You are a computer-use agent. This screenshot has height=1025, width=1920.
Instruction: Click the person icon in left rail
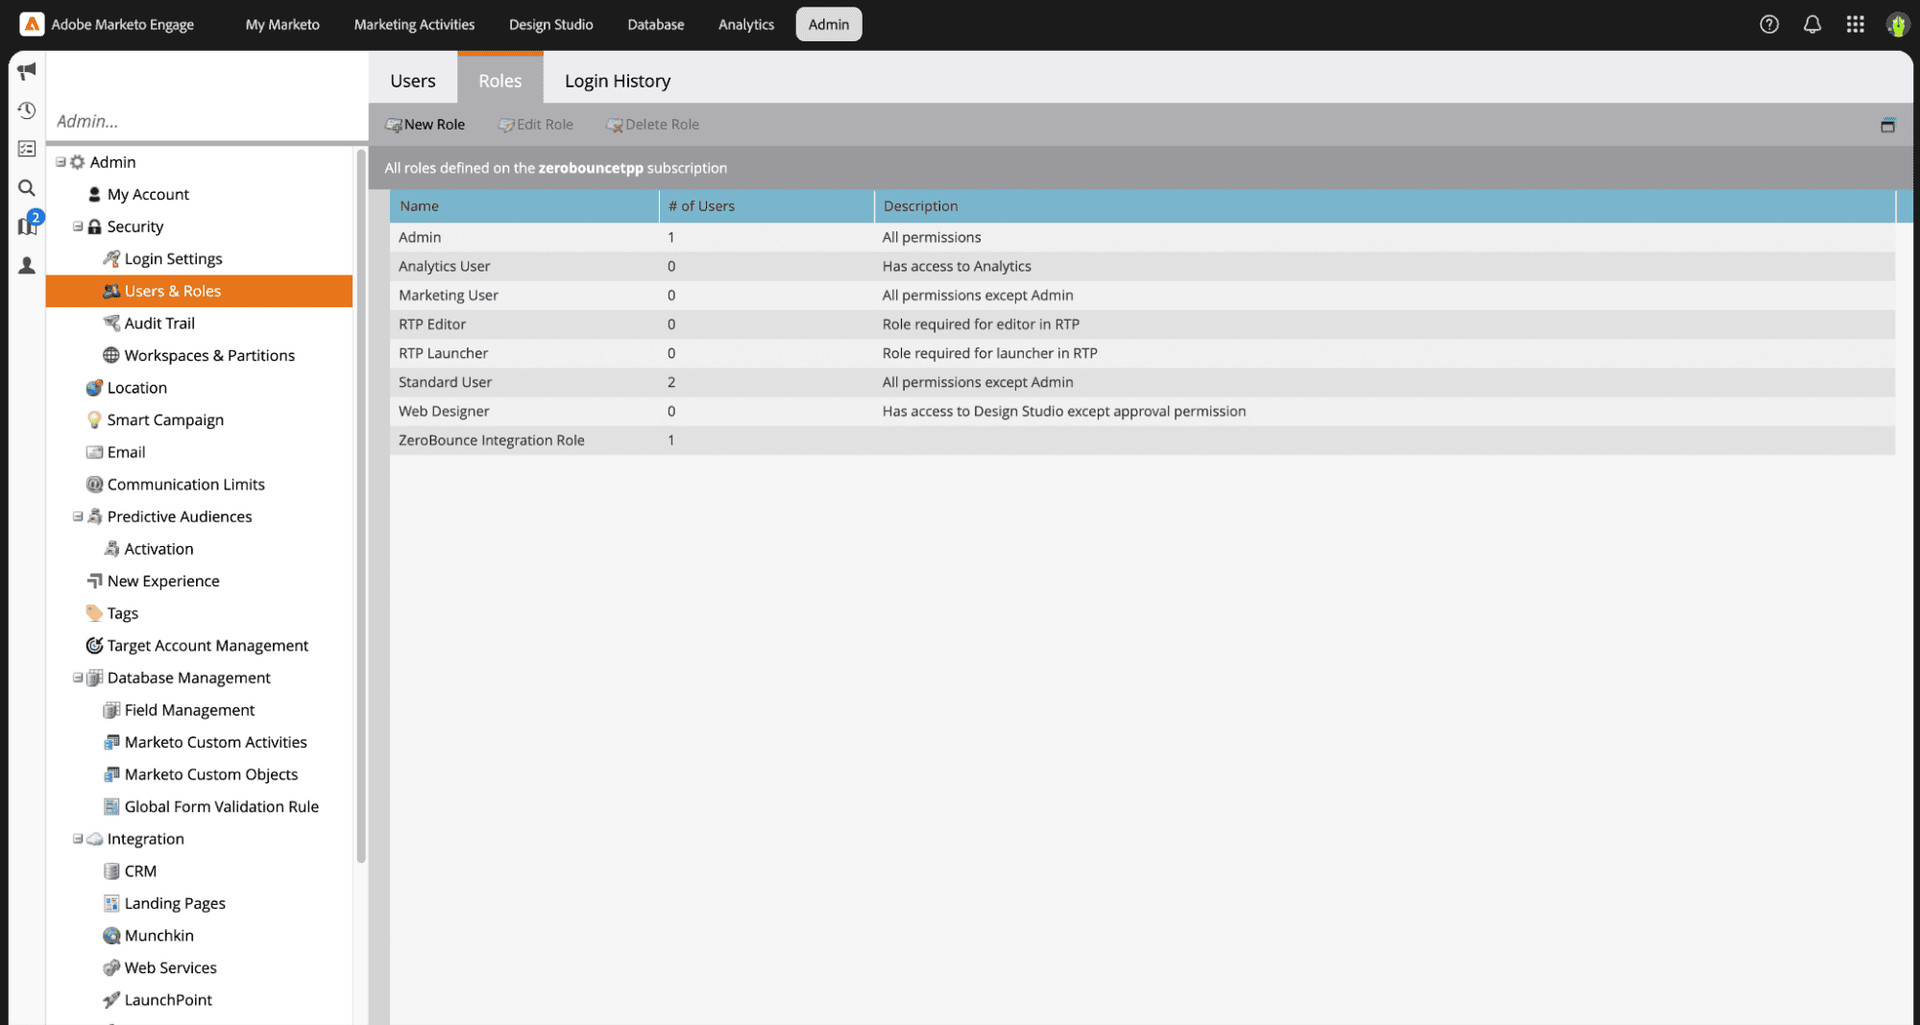27,265
